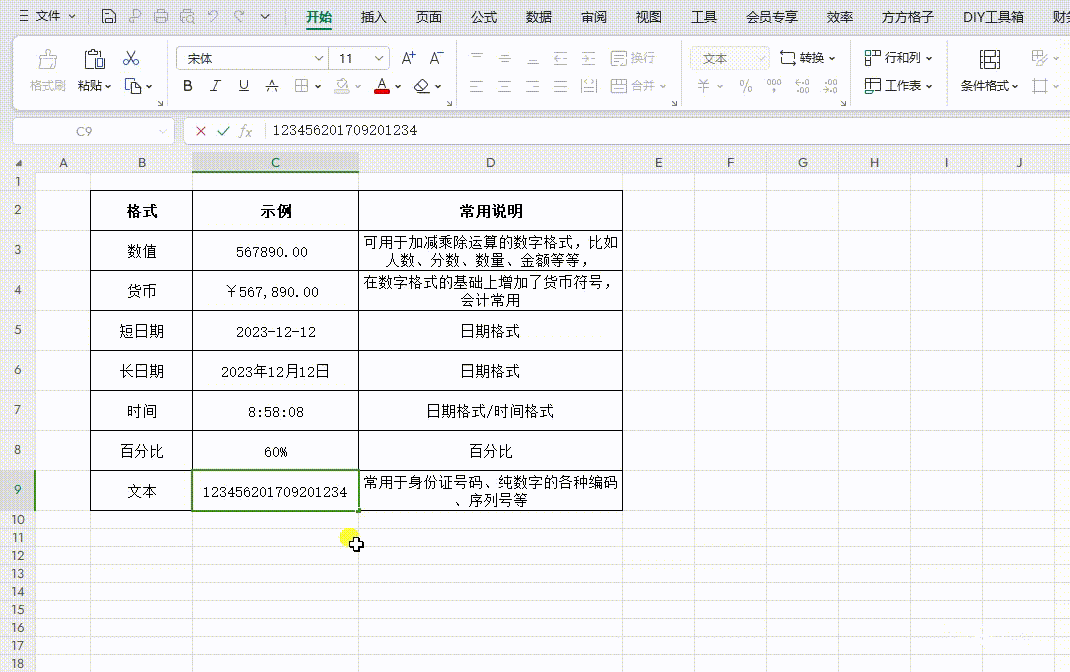Click the Save icon in quick access bar

click(109, 16)
